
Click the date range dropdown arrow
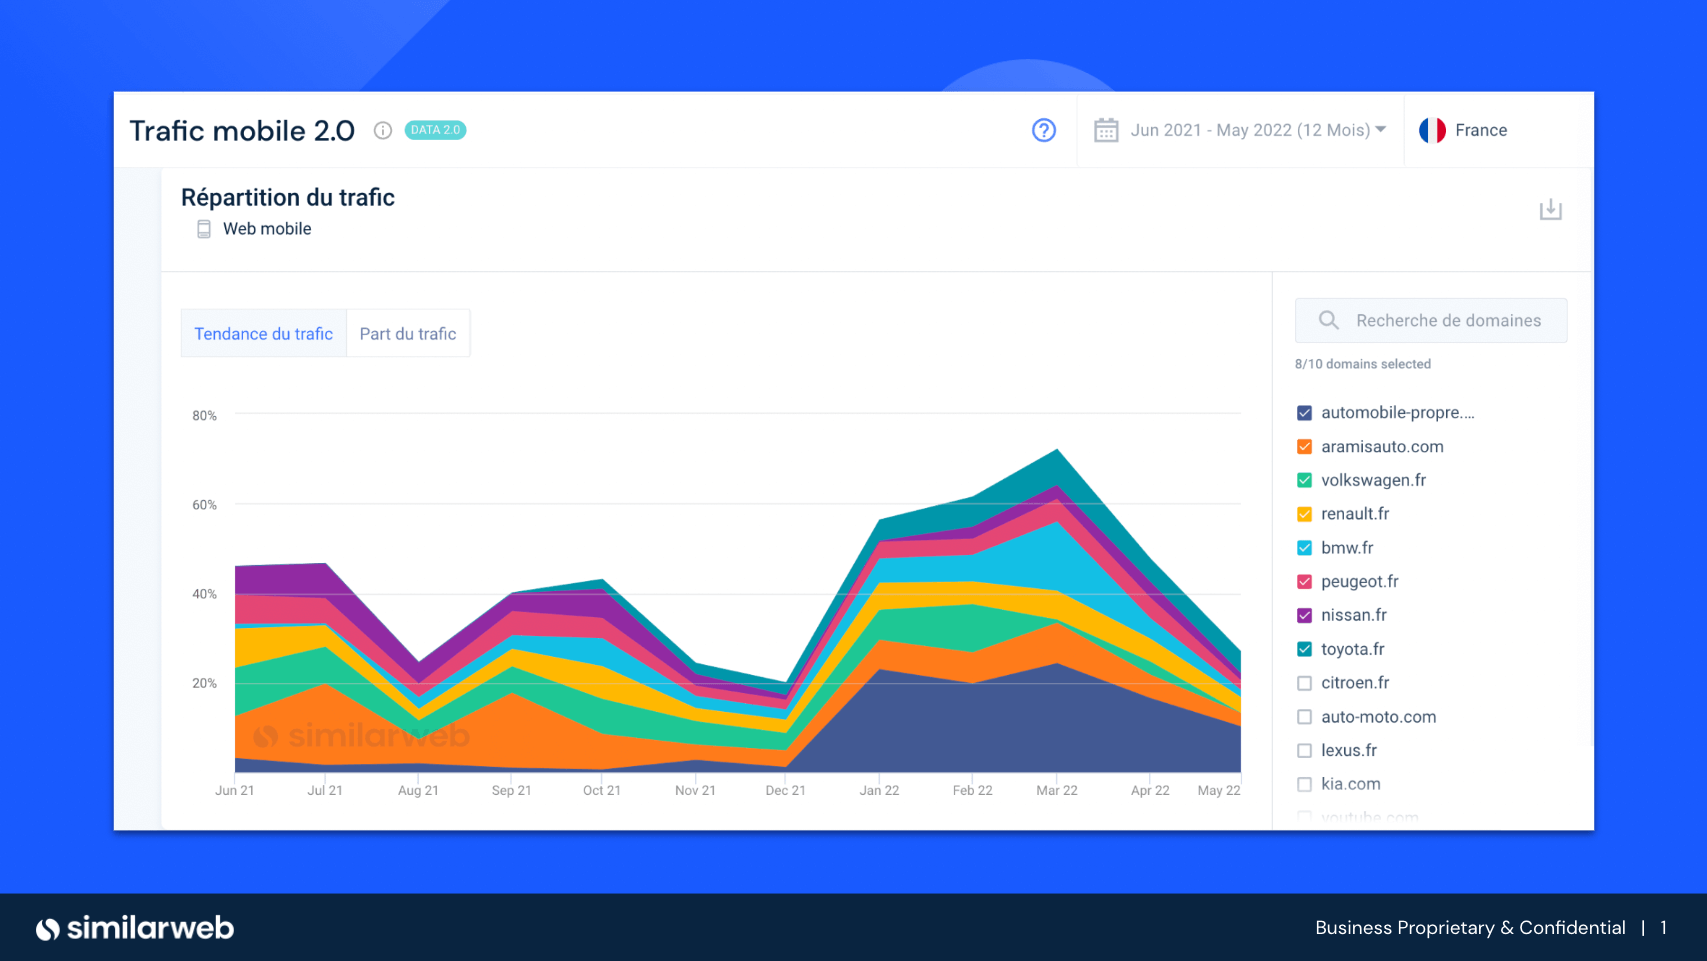(1381, 130)
